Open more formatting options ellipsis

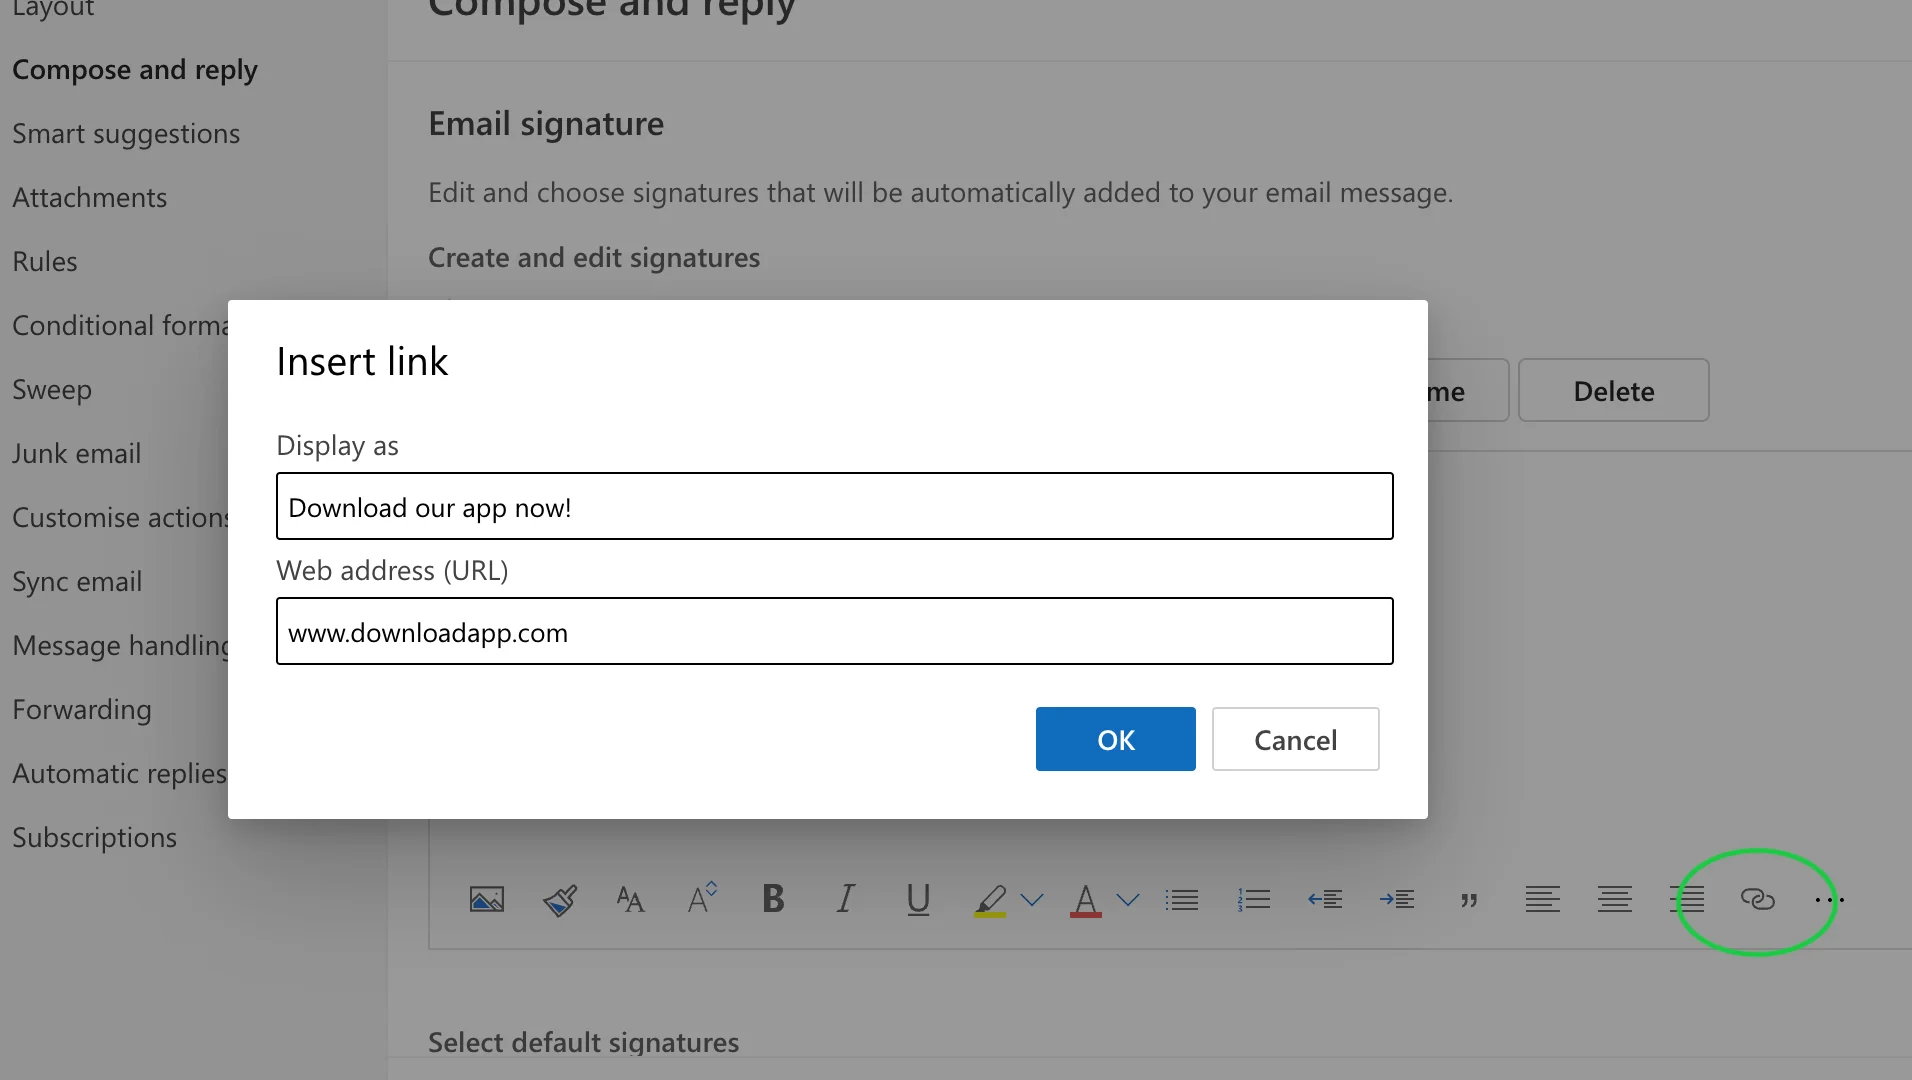[x=1830, y=900]
